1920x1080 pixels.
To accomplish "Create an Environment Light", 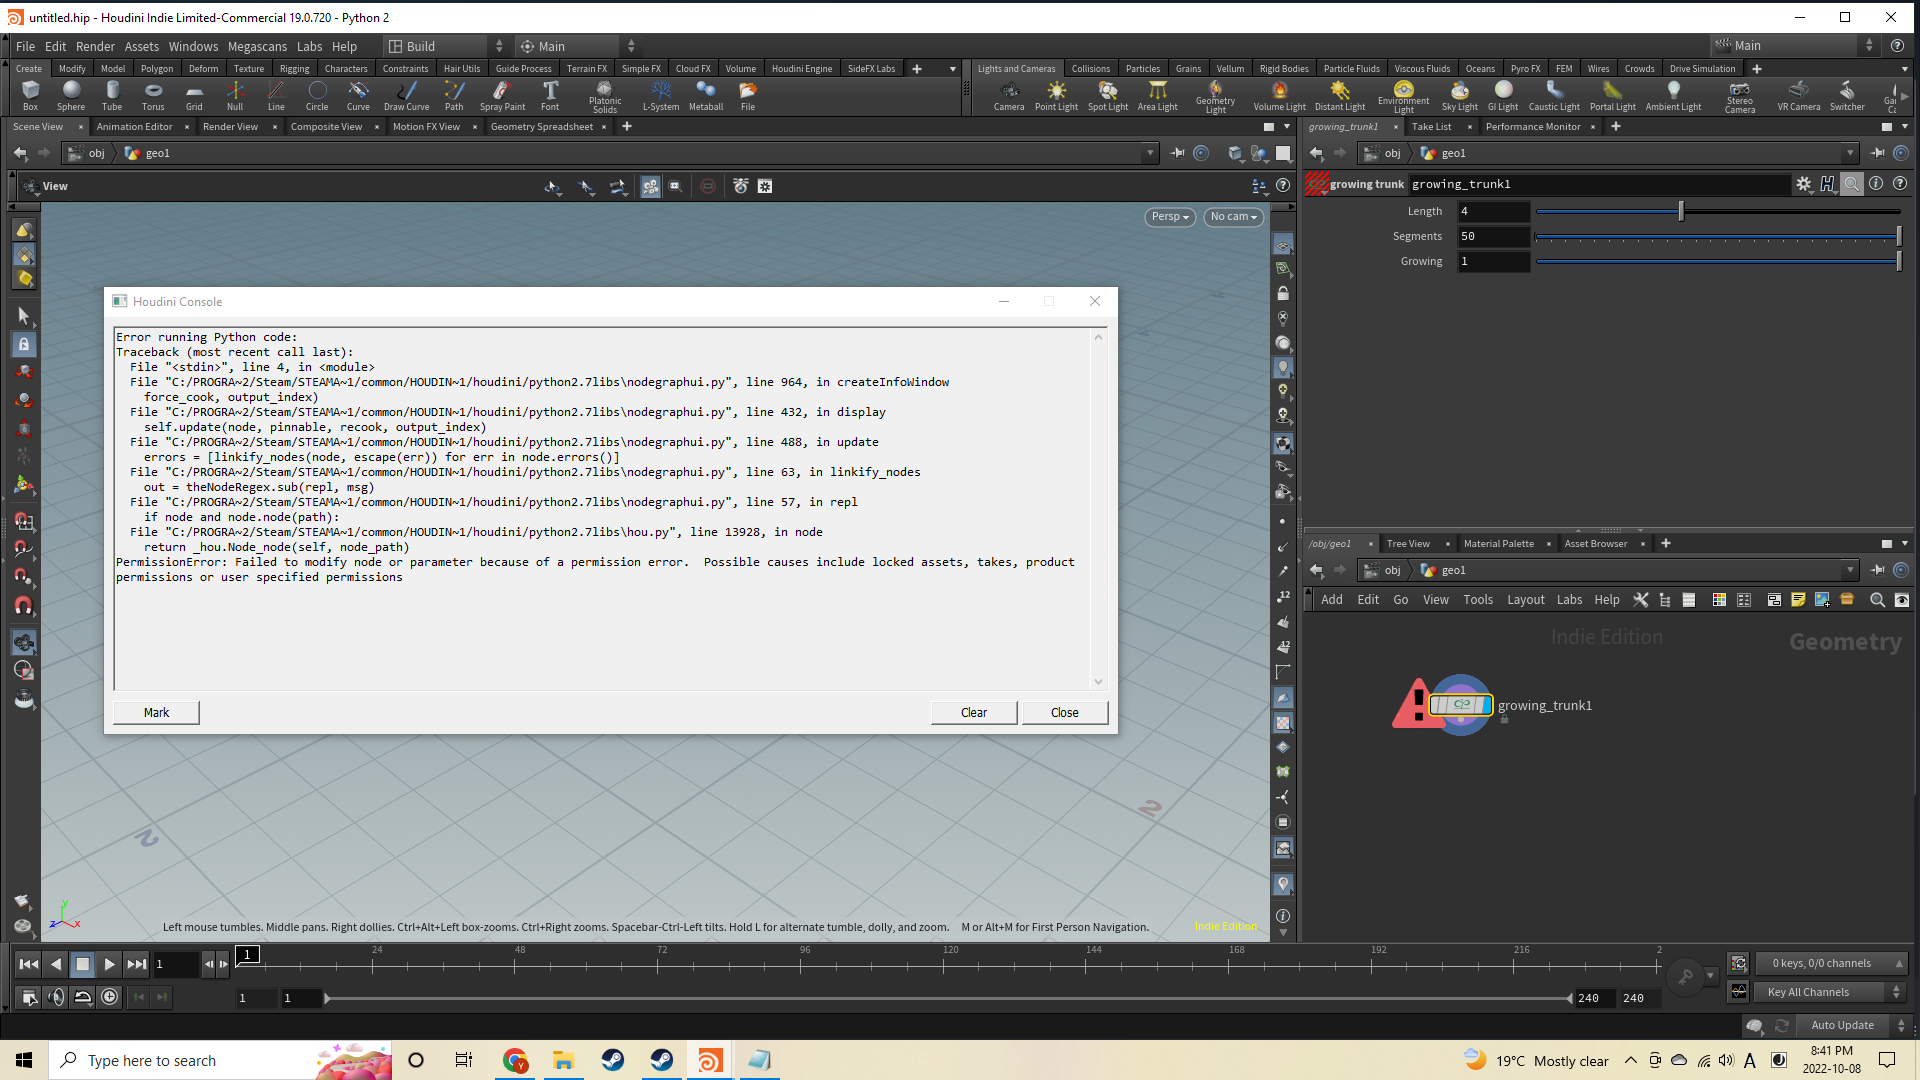I will point(1404,97).
